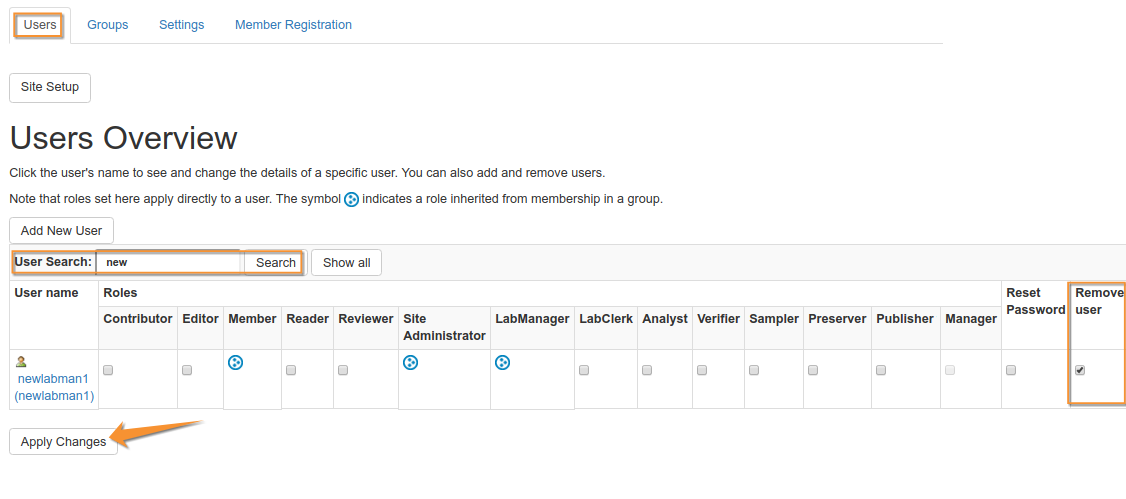The image size is (1126, 499).
Task: Enable Contributor role for newlabman1
Action: pyautogui.click(x=108, y=370)
